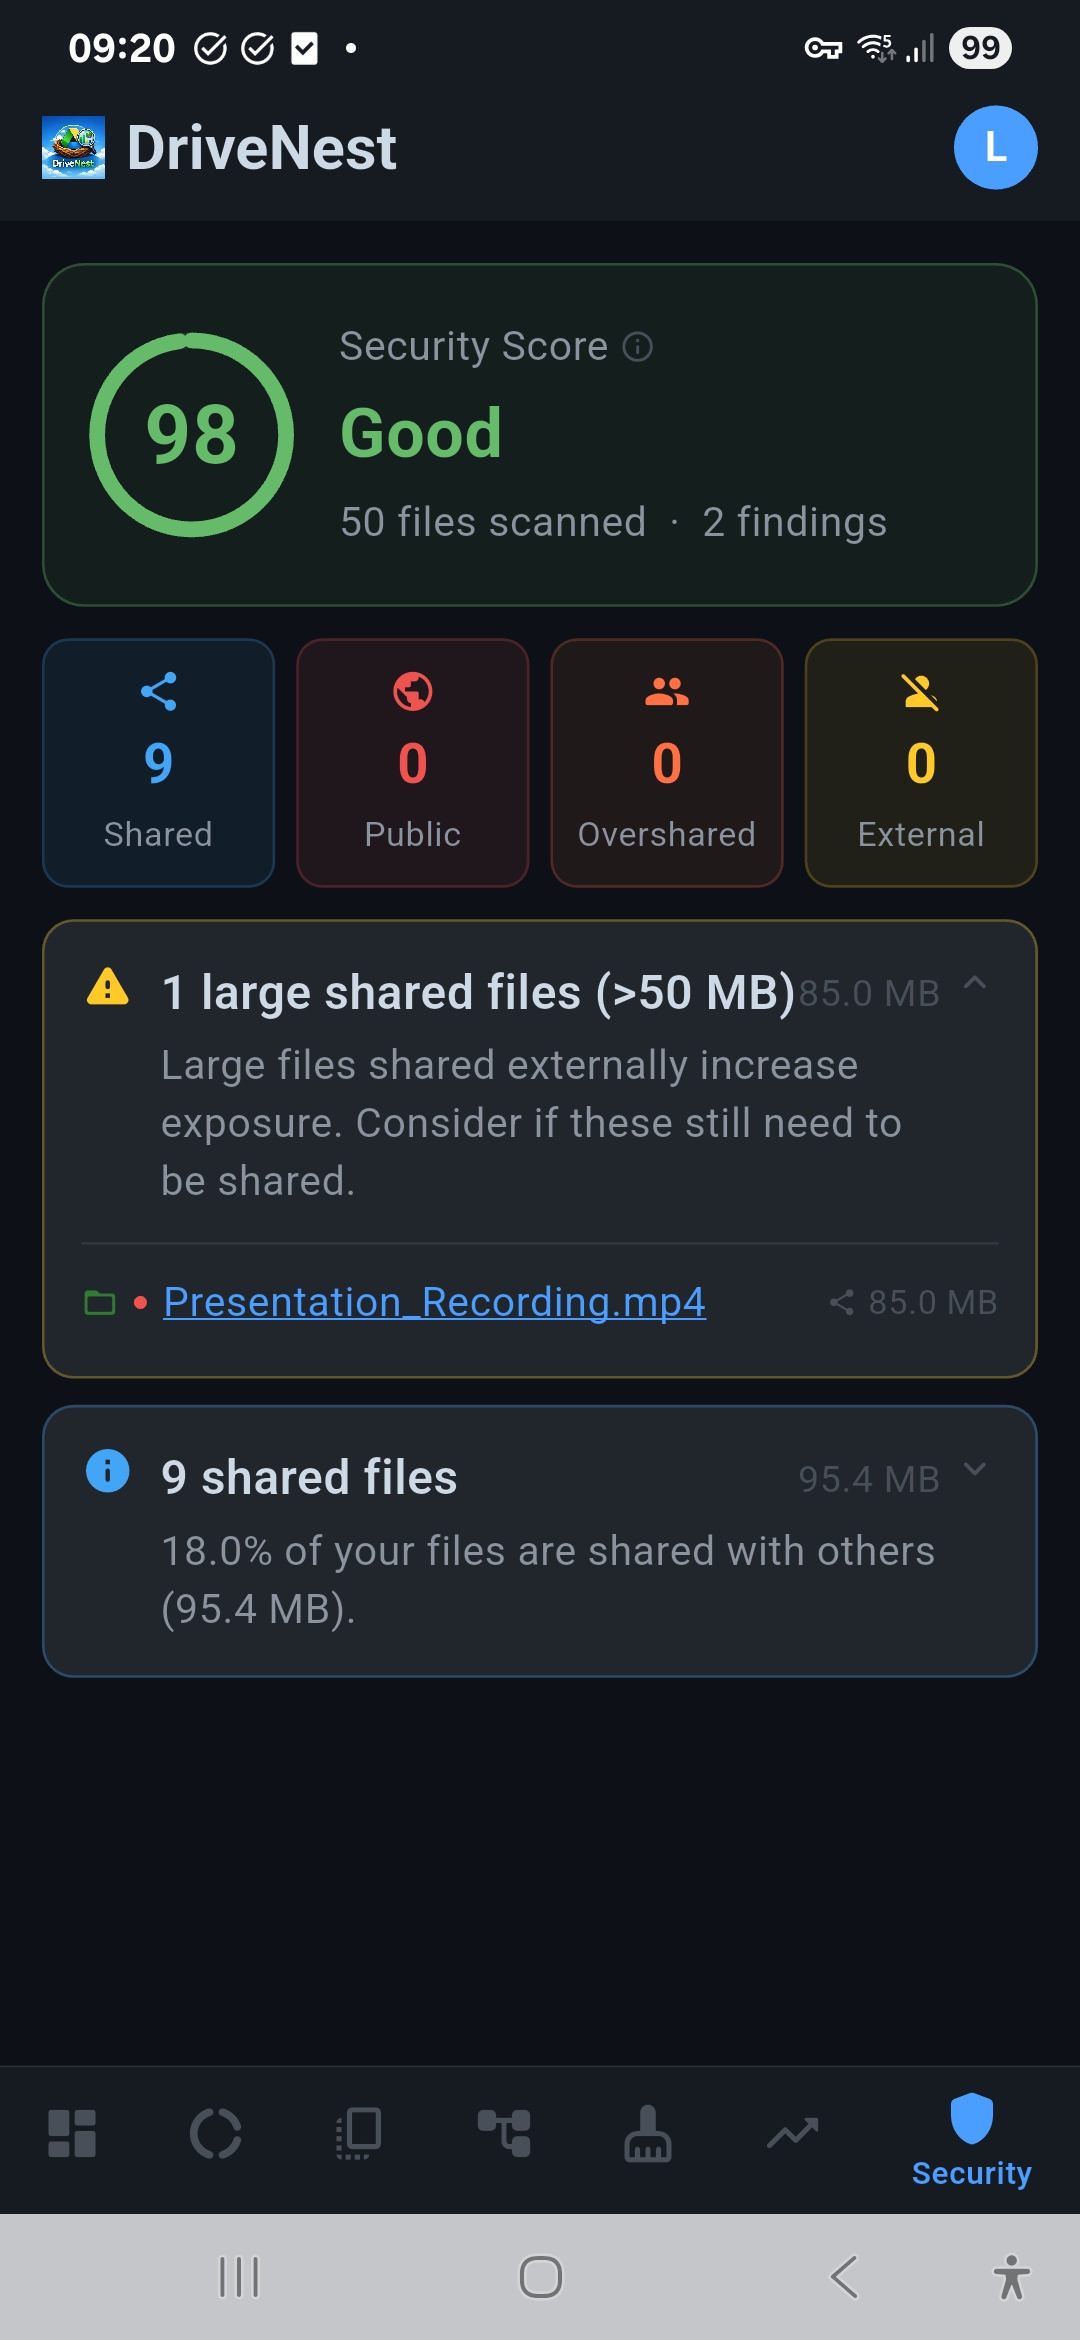Tap the Overshared files count card

click(667, 763)
